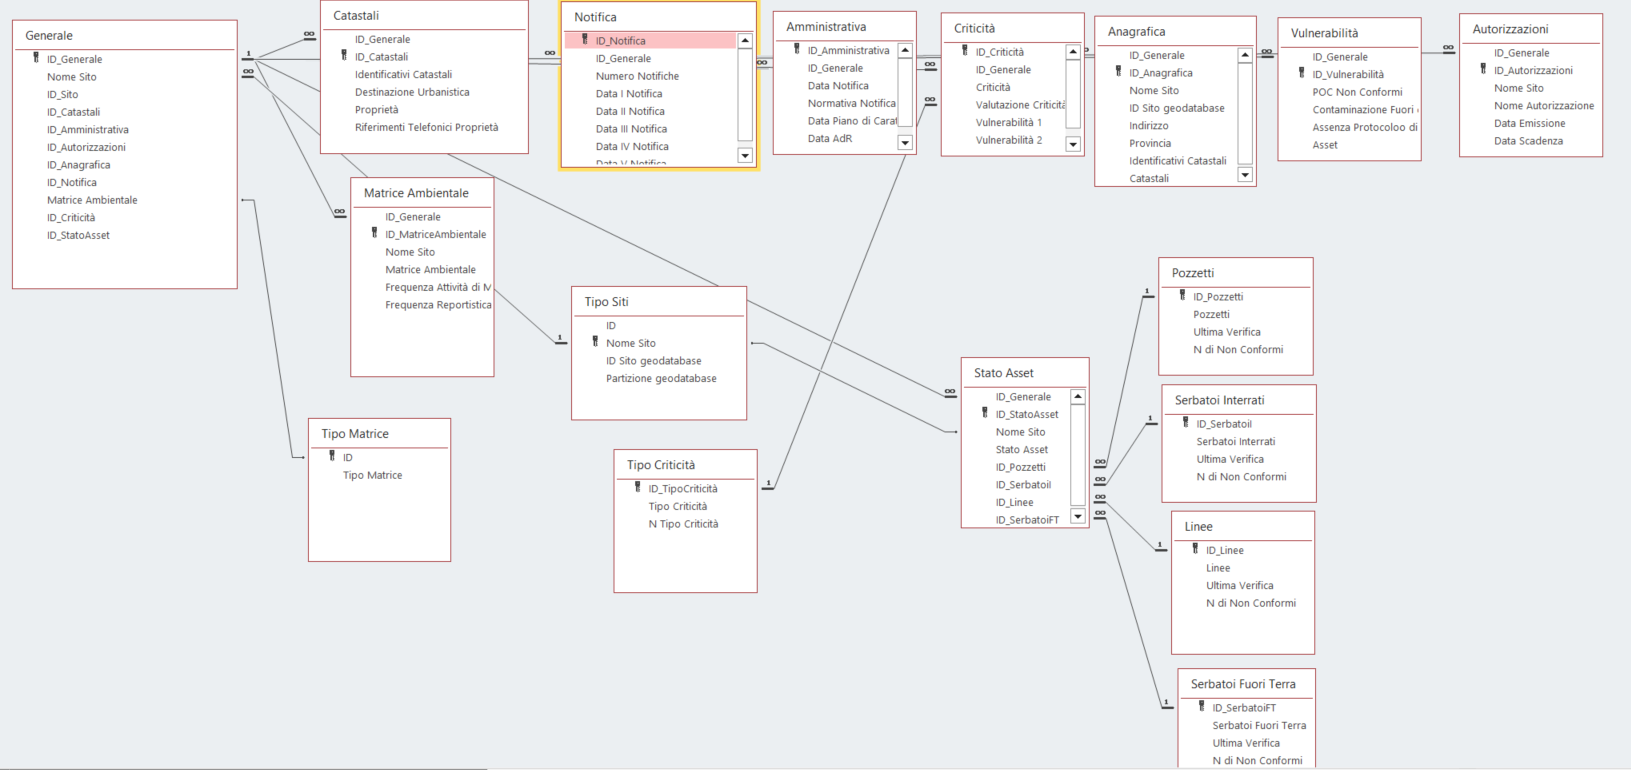Viewport: 1631px width, 770px height.
Task: Select Tipo Matrice field in Tipo Matrice table
Action: tap(372, 475)
